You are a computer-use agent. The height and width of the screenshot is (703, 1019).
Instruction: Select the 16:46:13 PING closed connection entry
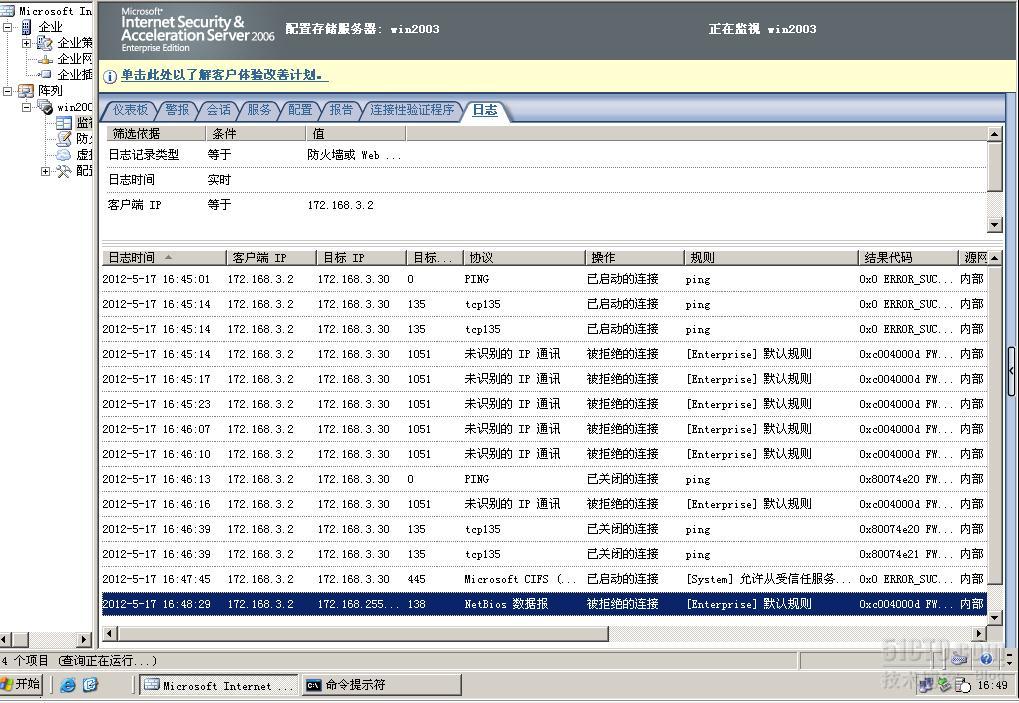[x=545, y=479]
